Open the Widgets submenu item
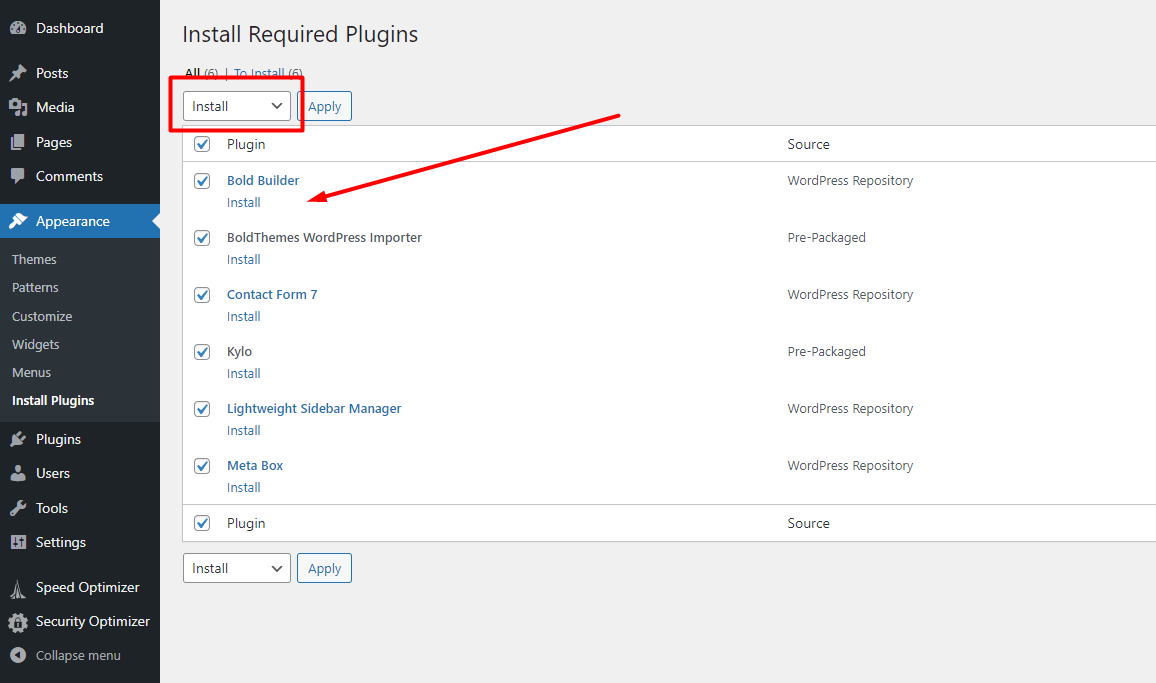 pos(35,344)
